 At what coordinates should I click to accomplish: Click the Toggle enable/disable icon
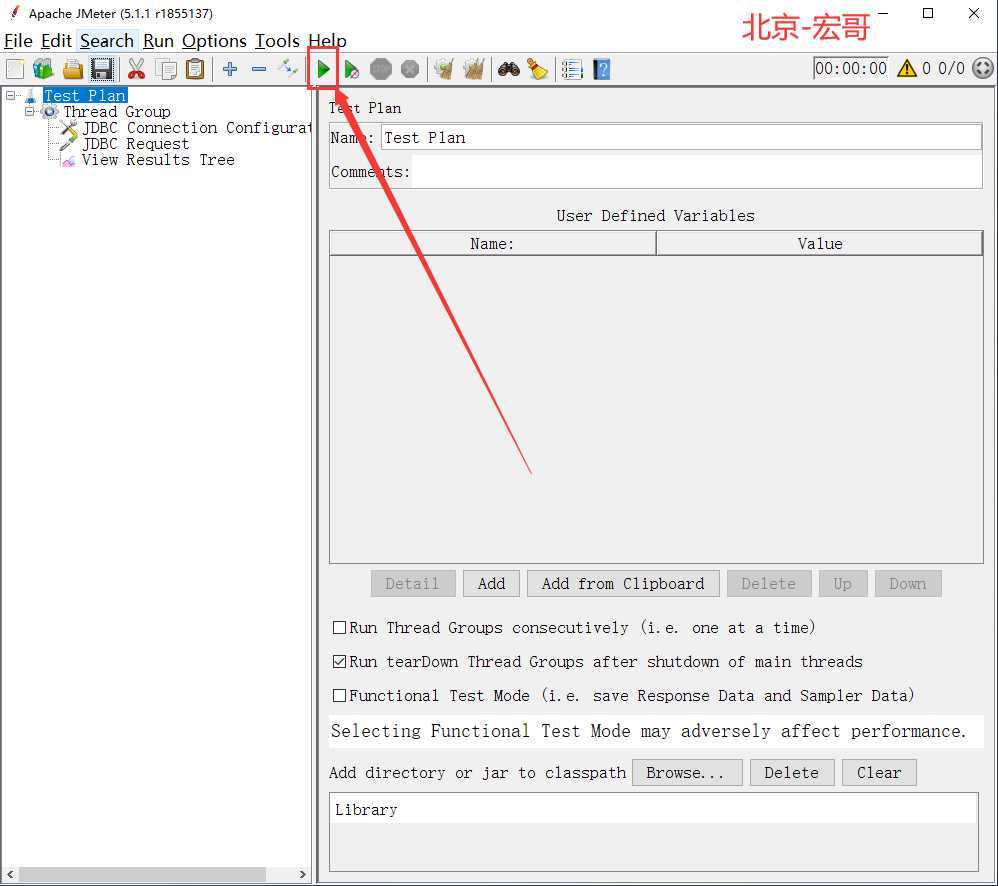pyautogui.click(x=288, y=67)
